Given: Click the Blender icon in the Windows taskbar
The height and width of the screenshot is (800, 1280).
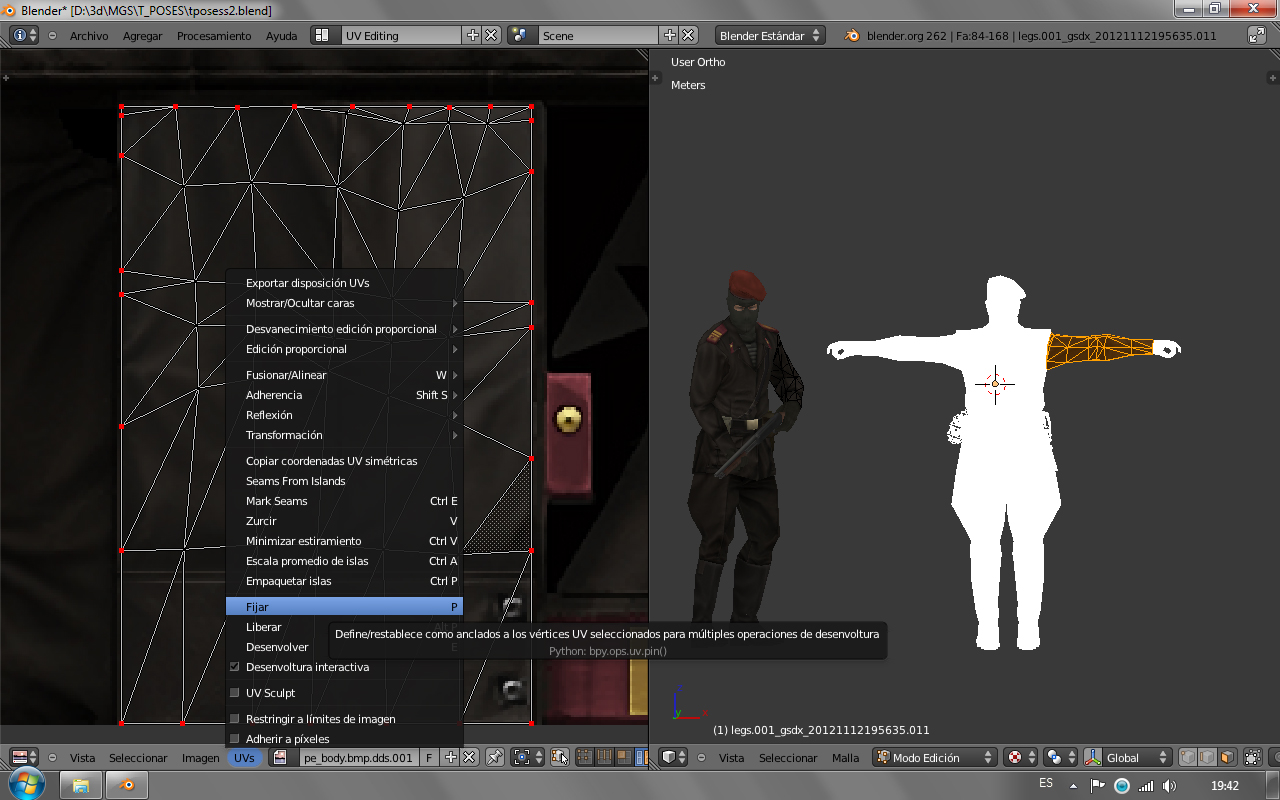Looking at the screenshot, I should pos(127,785).
